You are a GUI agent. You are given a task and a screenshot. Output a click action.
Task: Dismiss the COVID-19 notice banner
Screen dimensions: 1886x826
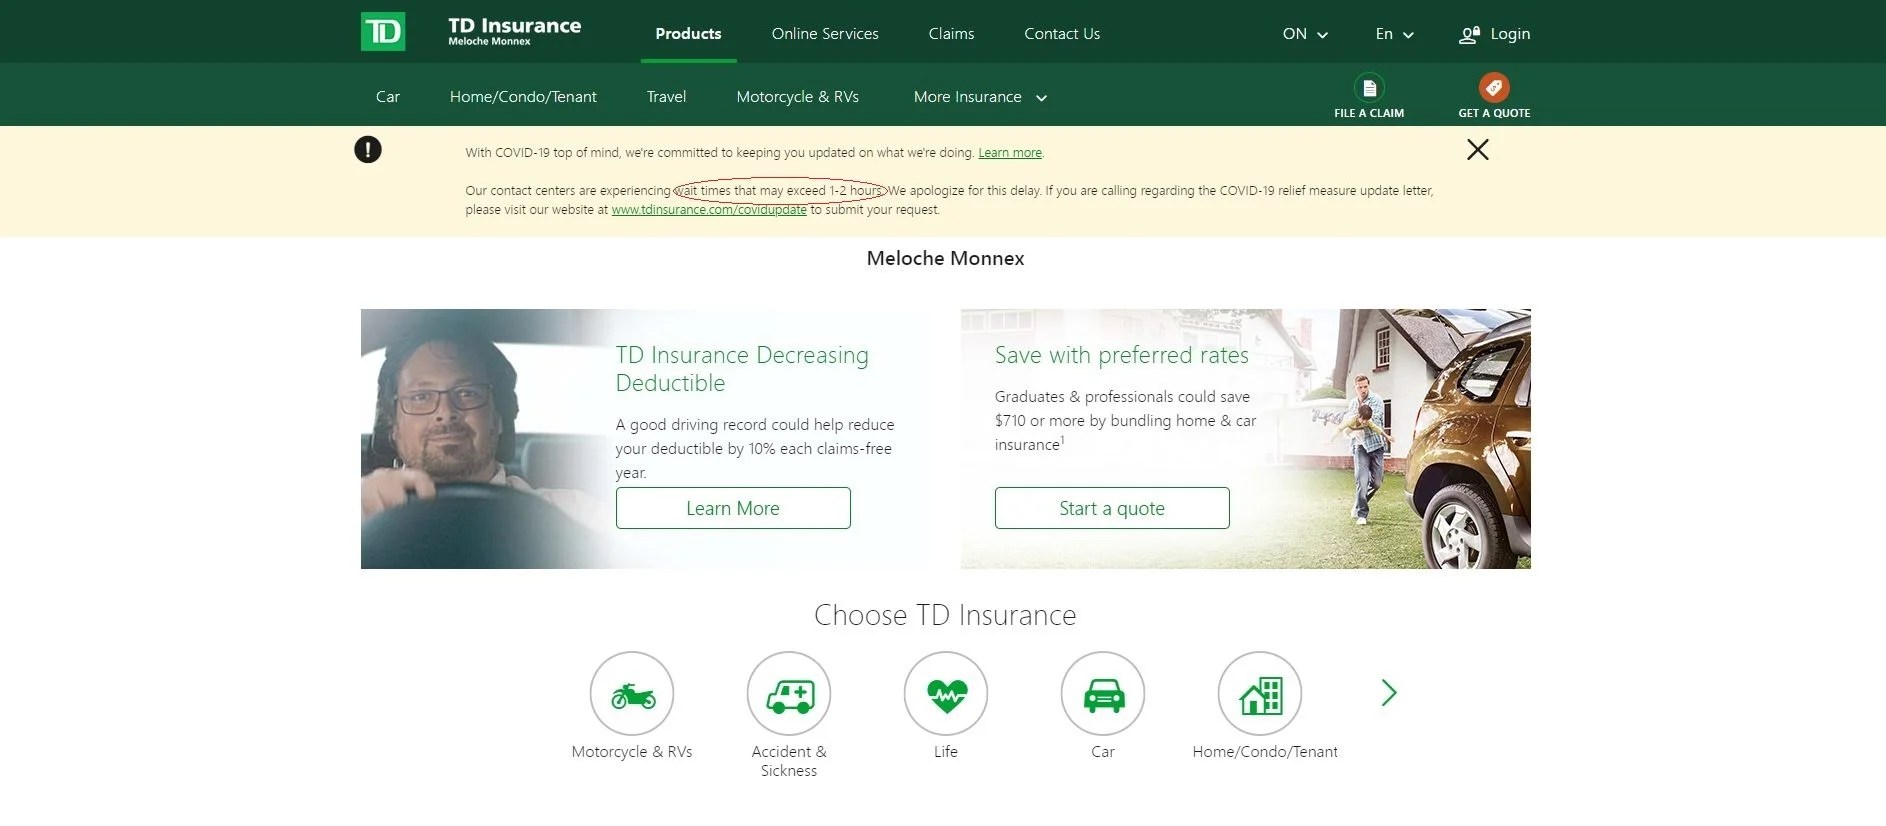pos(1478,150)
